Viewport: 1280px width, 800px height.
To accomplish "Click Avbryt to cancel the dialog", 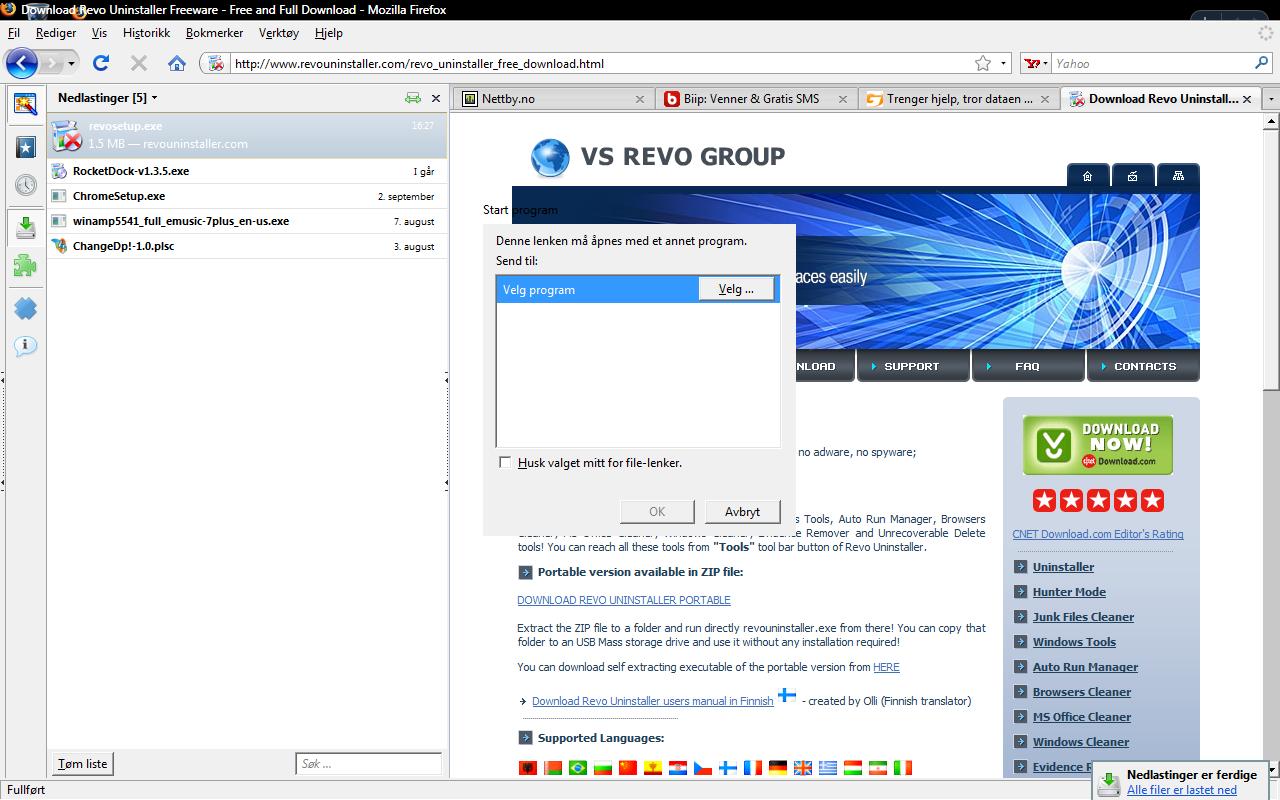I will coord(742,511).
